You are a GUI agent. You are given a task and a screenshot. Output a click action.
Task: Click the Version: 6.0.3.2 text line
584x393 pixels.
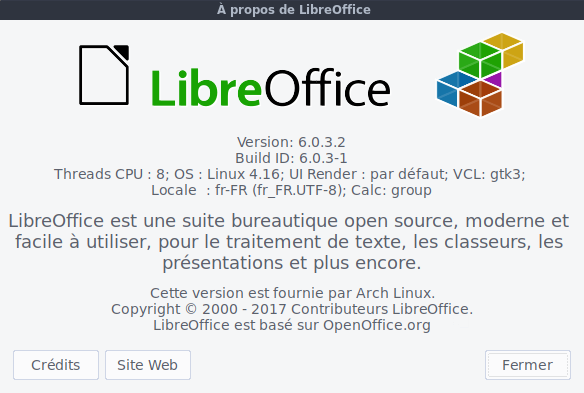pos(291,142)
